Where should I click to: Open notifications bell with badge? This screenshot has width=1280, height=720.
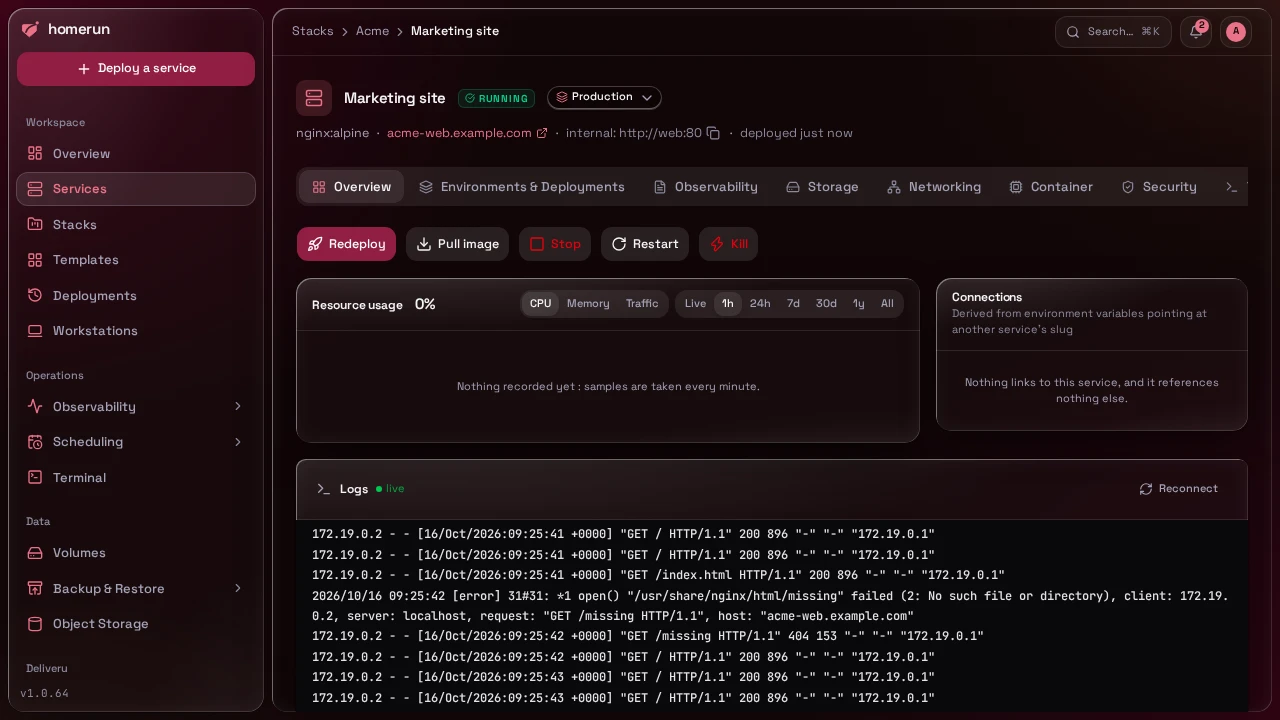(1196, 32)
